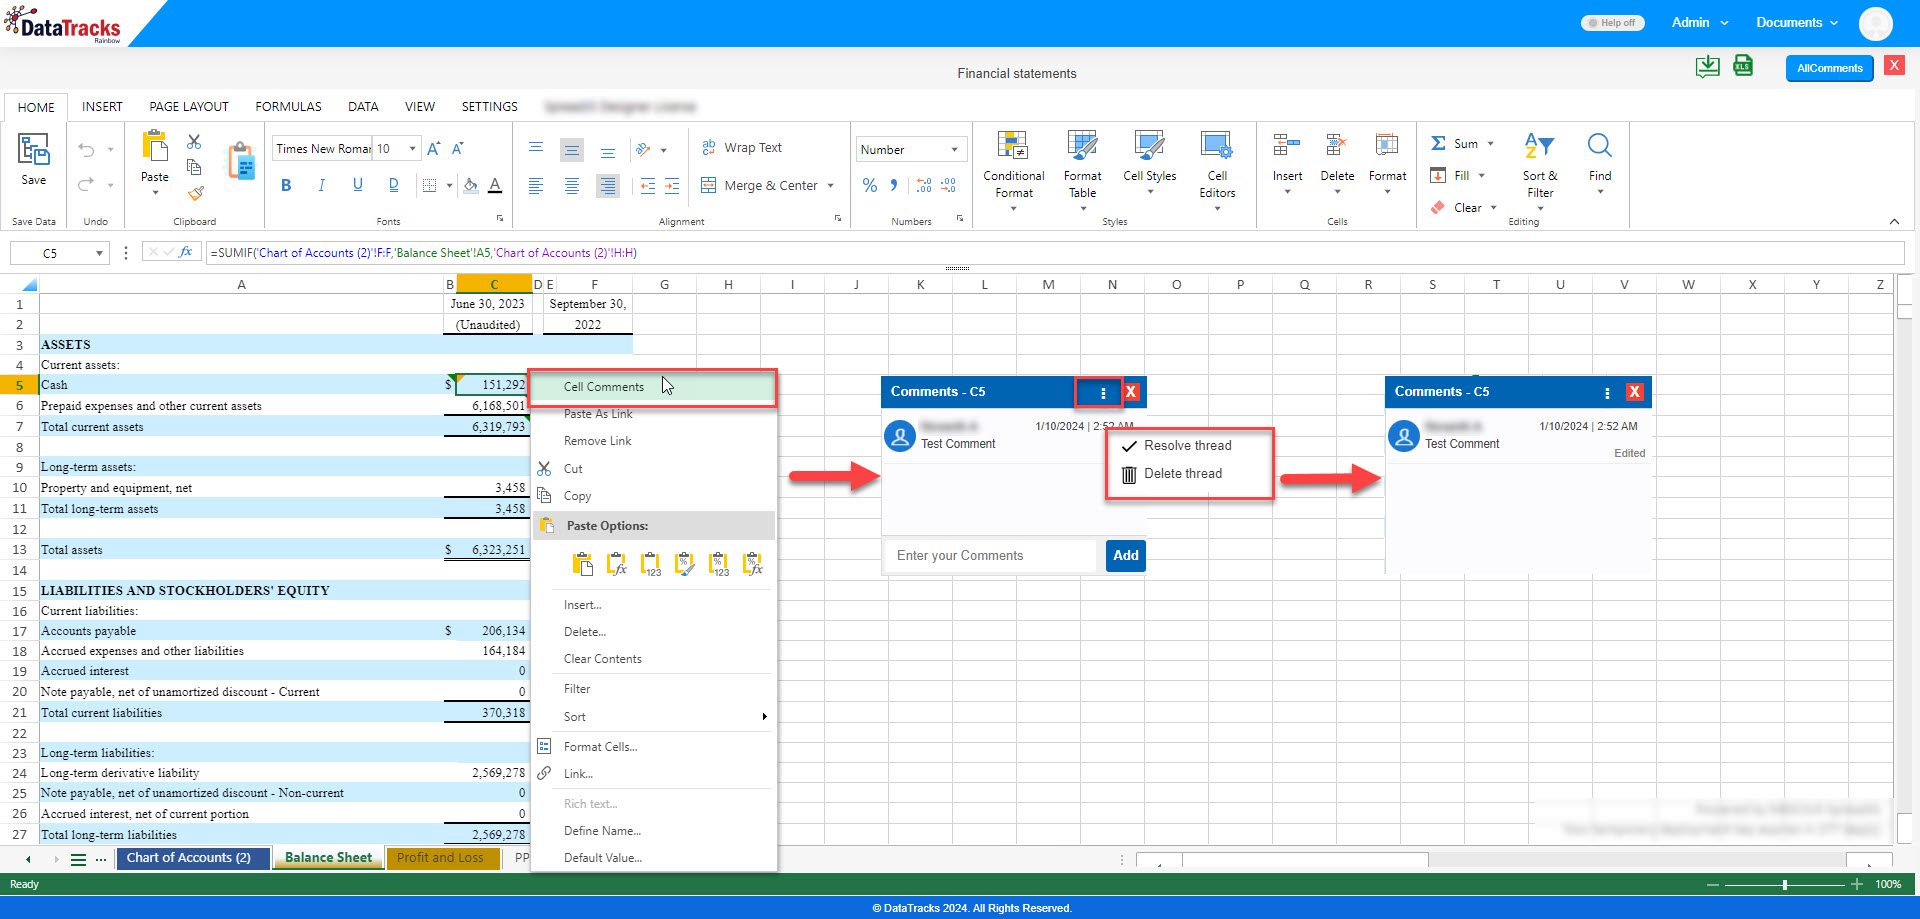The height and width of the screenshot is (919, 1920).
Task: Click the Insert cells icon
Action: pos(1287,146)
